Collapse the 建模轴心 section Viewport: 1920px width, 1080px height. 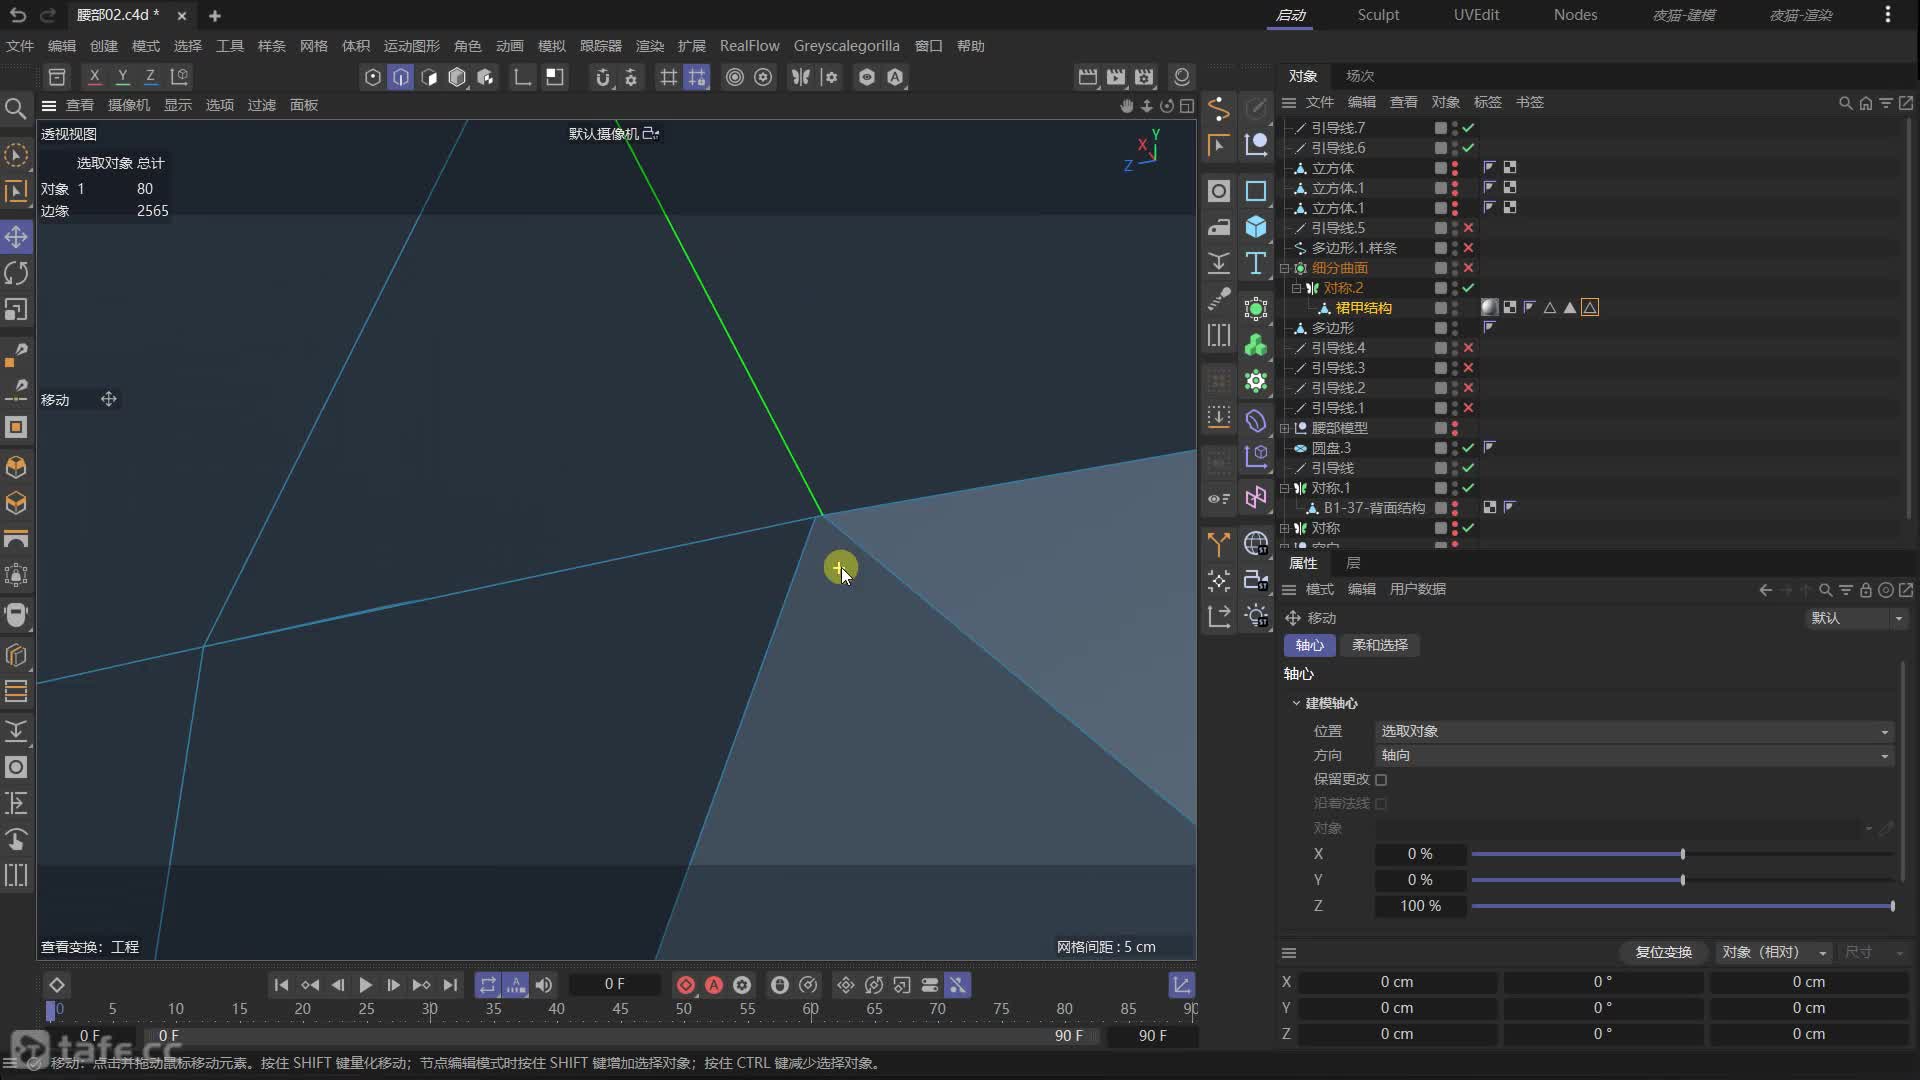1296,703
